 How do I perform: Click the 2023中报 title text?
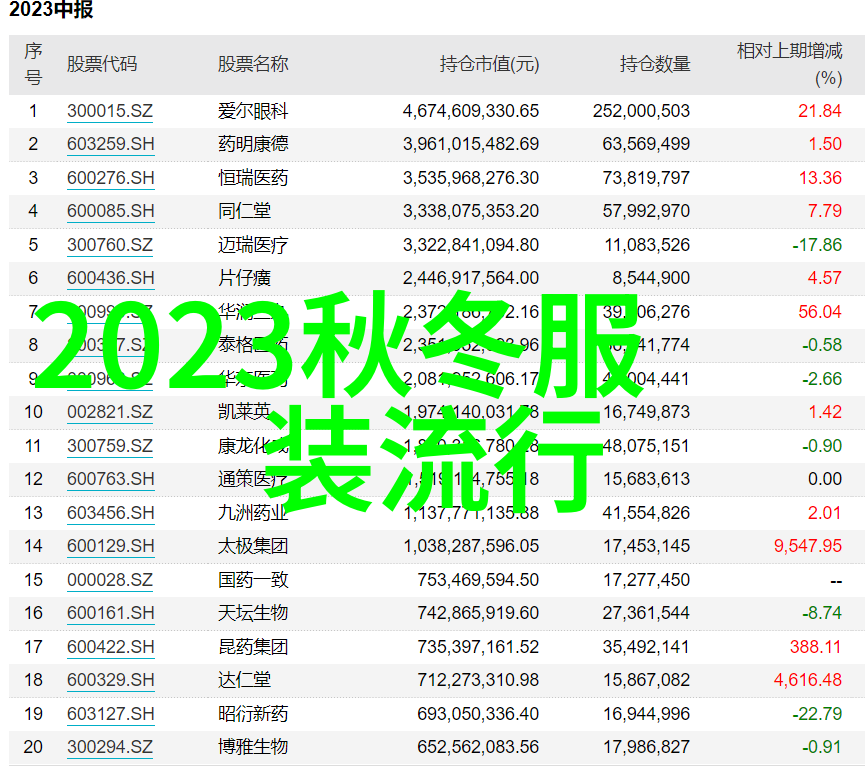[x=51, y=10]
